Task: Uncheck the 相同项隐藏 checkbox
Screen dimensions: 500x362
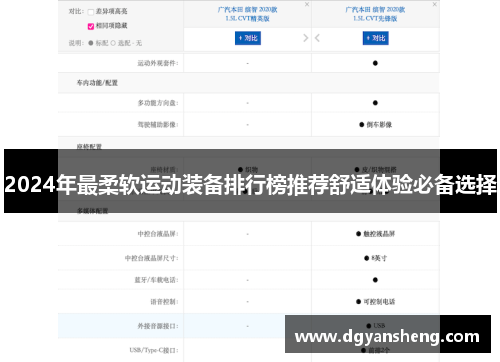Action: (x=91, y=26)
